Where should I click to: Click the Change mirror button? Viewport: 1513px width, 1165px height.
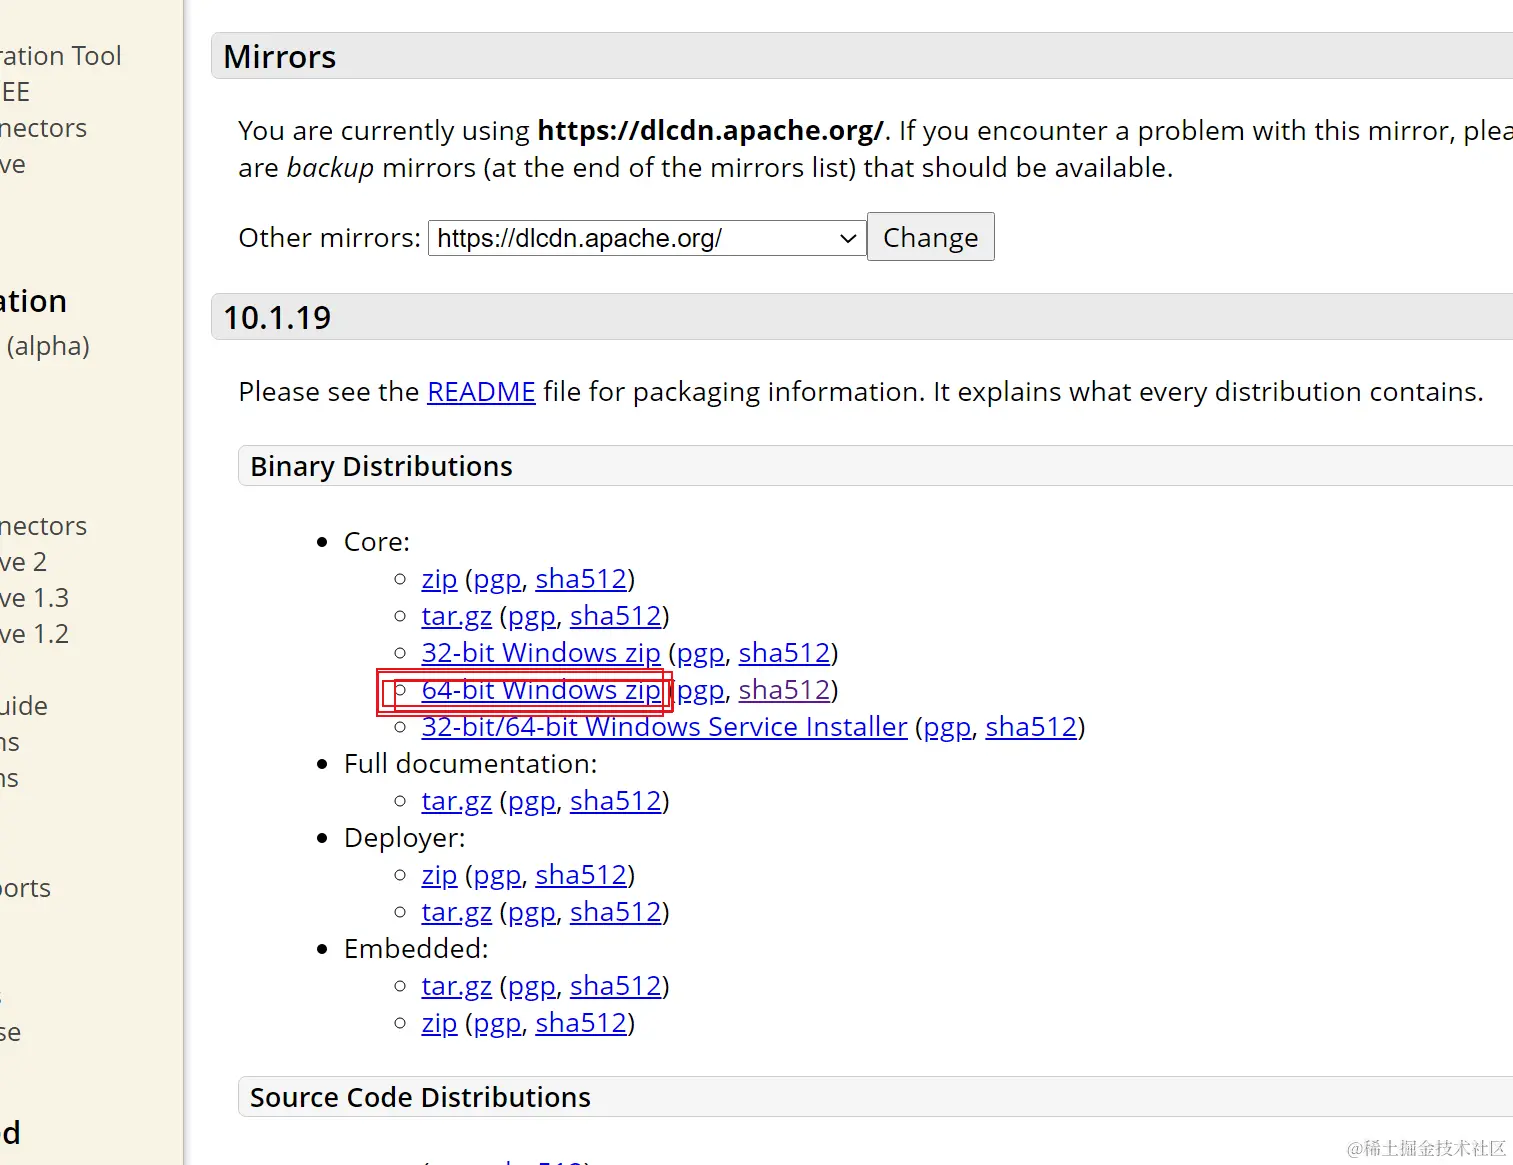(930, 238)
